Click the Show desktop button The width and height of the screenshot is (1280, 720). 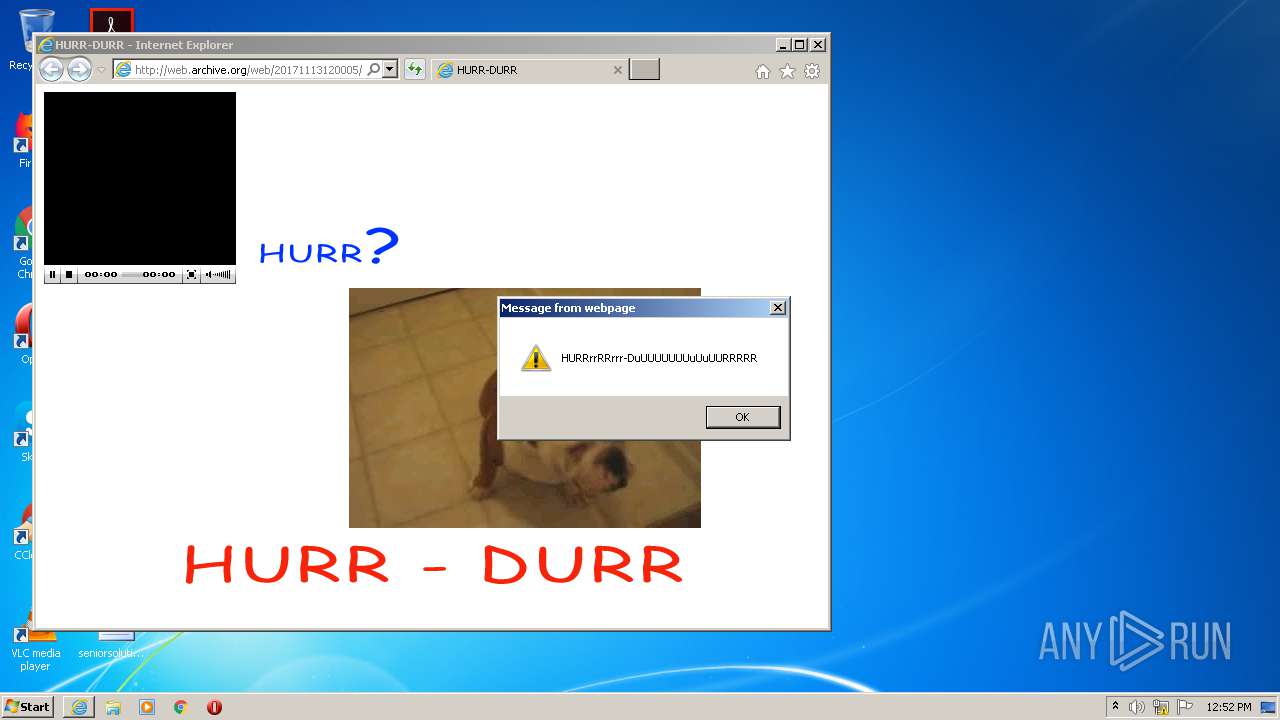(x=1269, y=707)
